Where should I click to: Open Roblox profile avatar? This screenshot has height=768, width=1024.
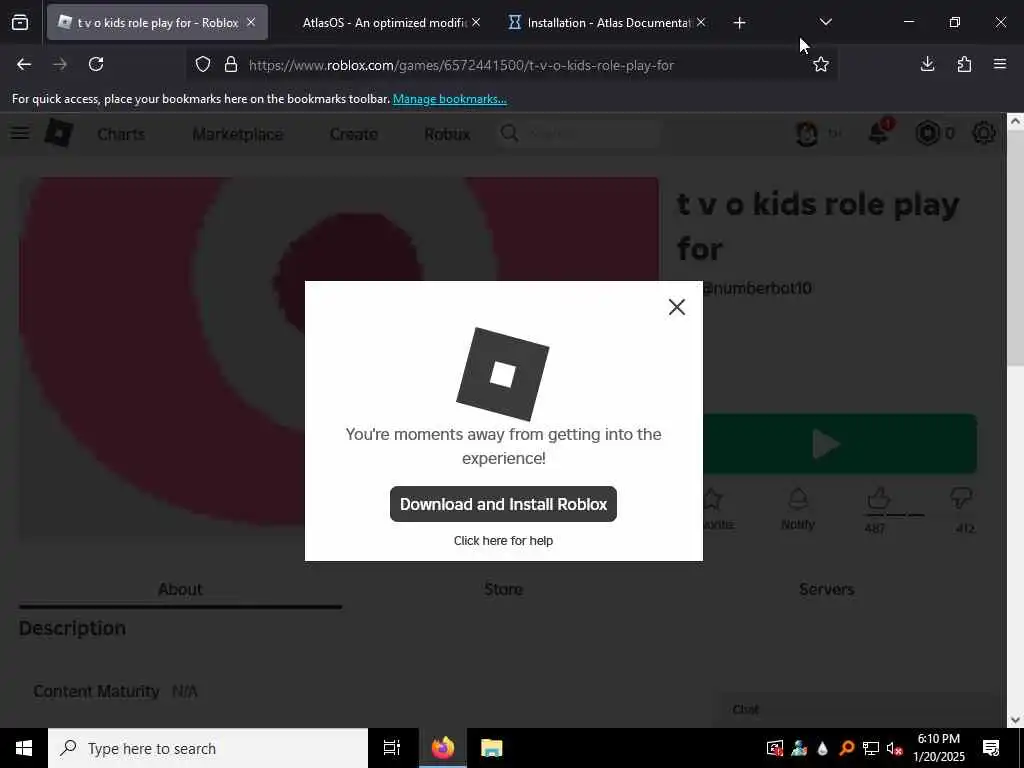point(807,134)
